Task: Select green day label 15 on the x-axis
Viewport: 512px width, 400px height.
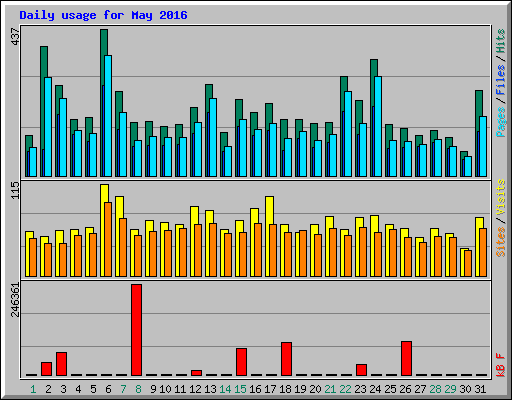Action: coord(240,389)
